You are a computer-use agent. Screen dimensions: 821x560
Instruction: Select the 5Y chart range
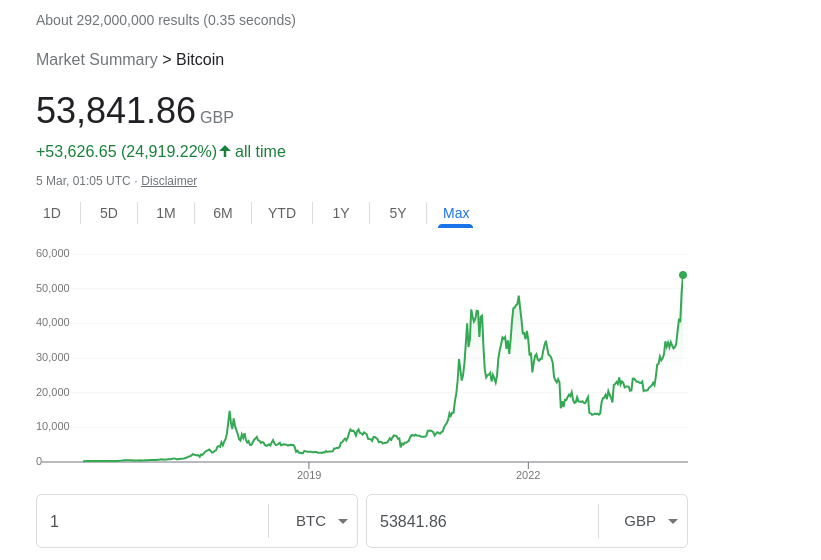(x=398, y=214)
